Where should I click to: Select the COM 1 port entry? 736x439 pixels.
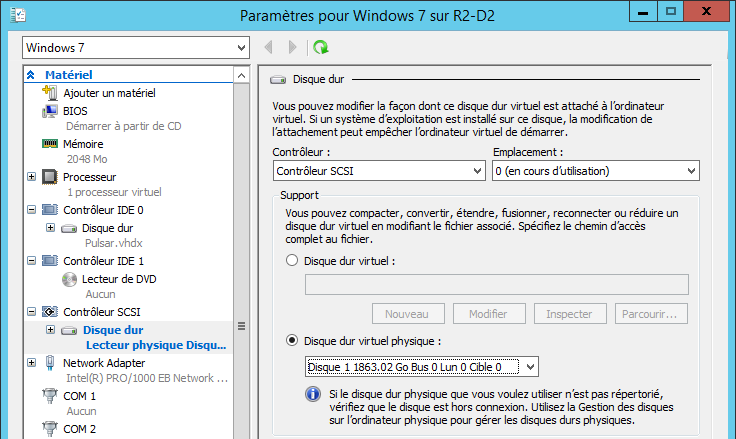[x=79, y=396]
